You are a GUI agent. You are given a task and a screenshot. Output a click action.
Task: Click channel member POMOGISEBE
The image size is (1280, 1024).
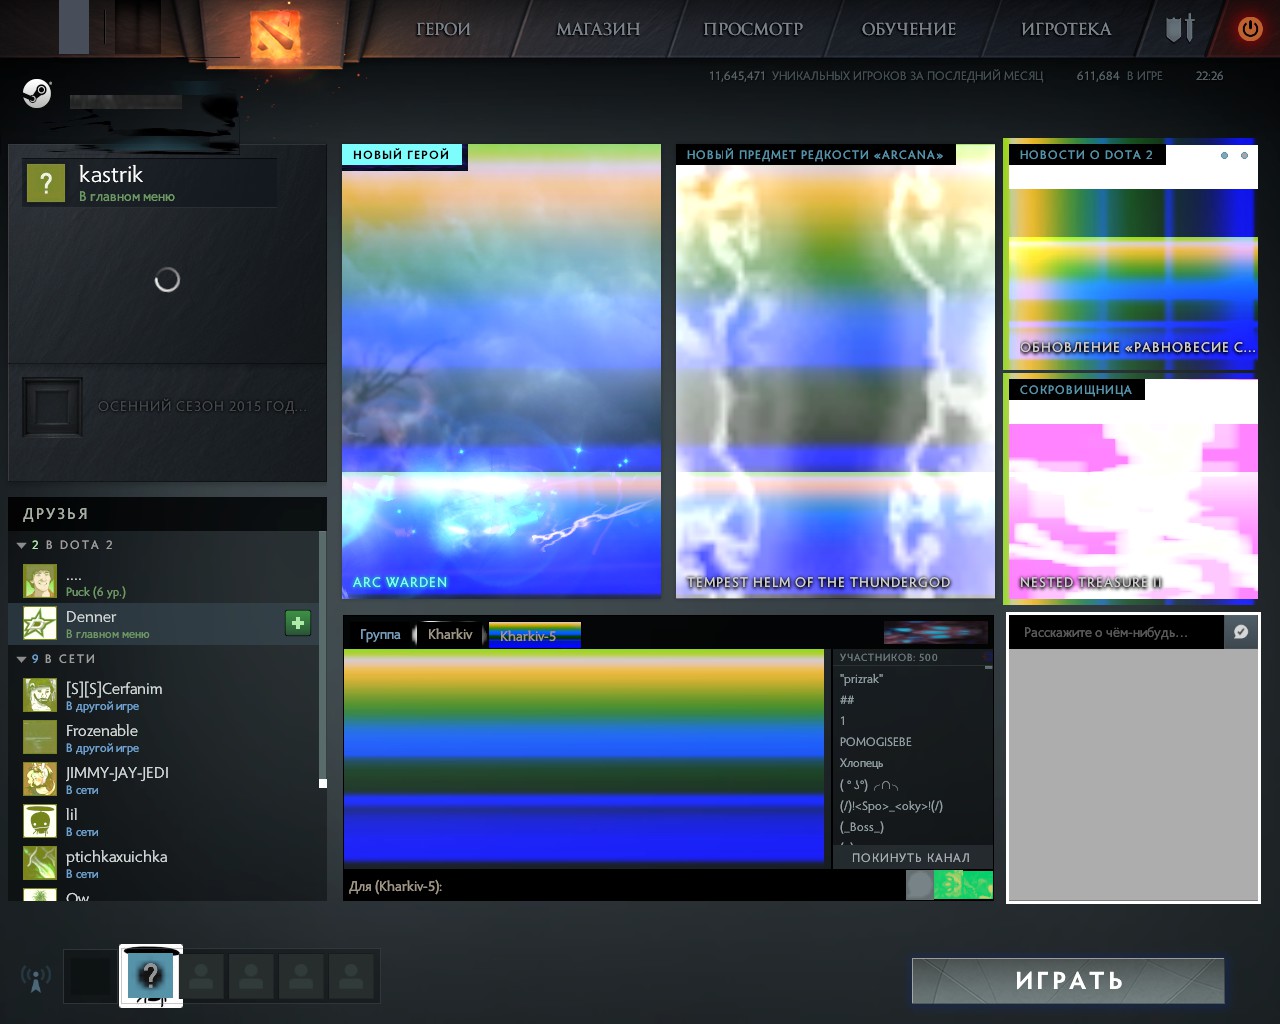pyautogui.click(x=876, y=742)
